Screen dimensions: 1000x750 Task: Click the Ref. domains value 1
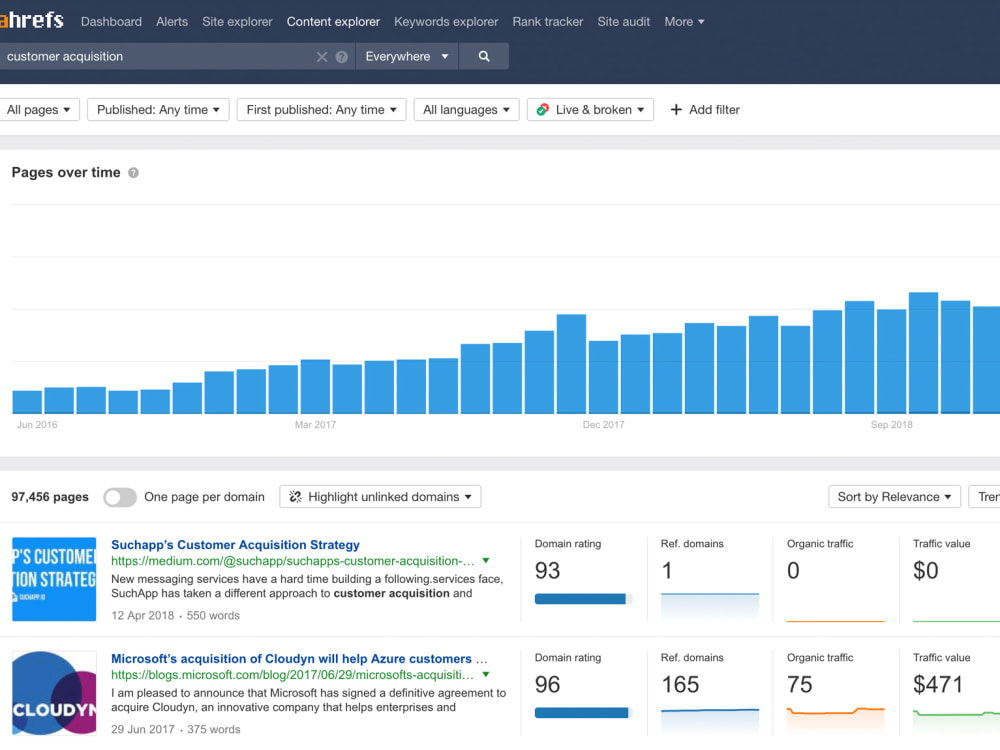tap(667, 570)
